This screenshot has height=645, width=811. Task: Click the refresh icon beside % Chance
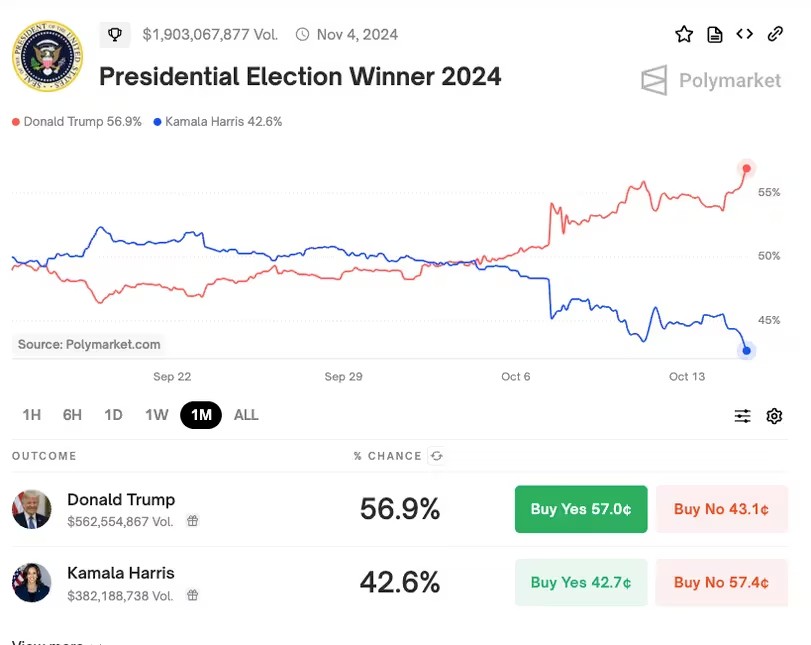pos(437,456)
